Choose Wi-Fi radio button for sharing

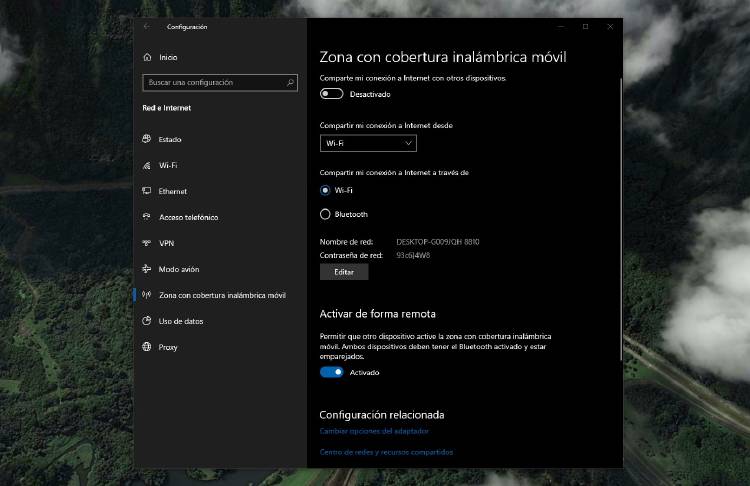click(325, 190)
